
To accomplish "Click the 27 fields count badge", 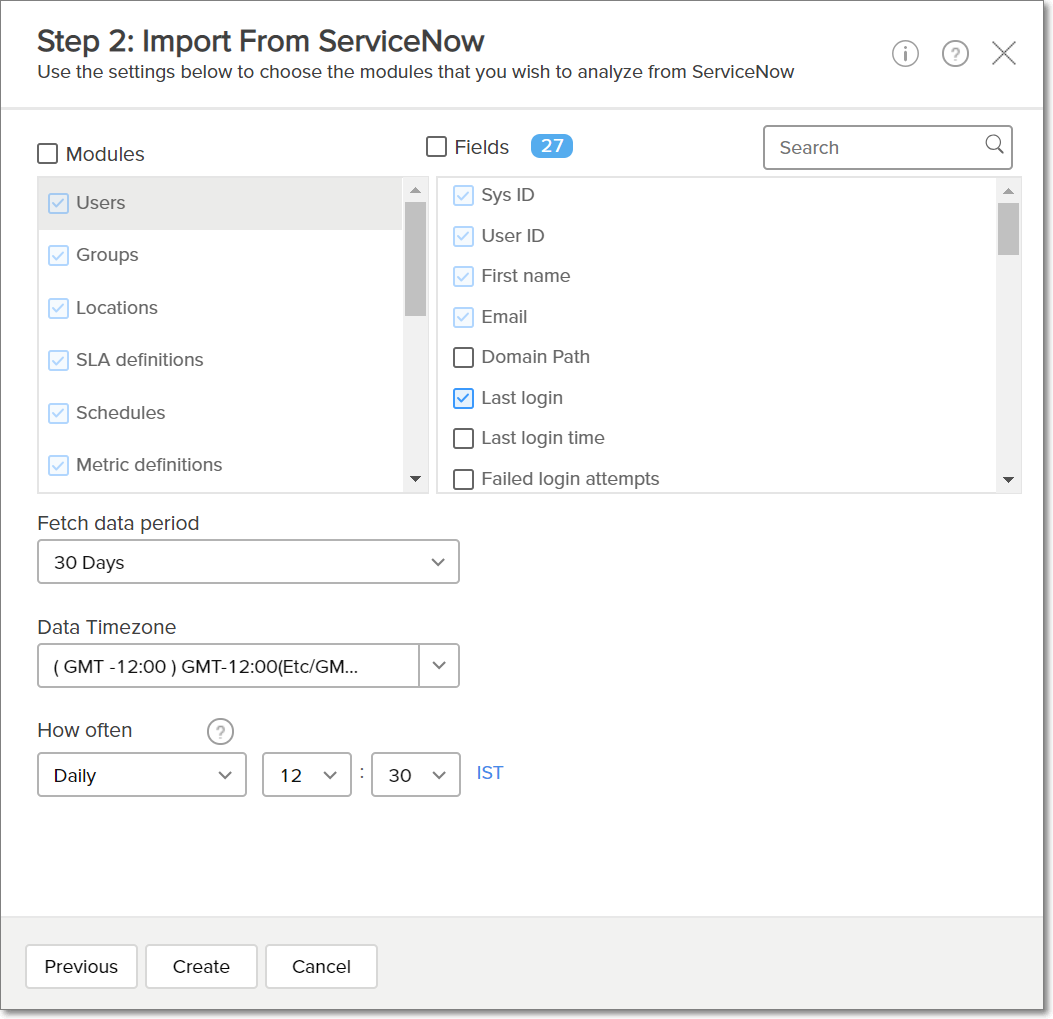I will pyautogui.click(x=552, y=146).
